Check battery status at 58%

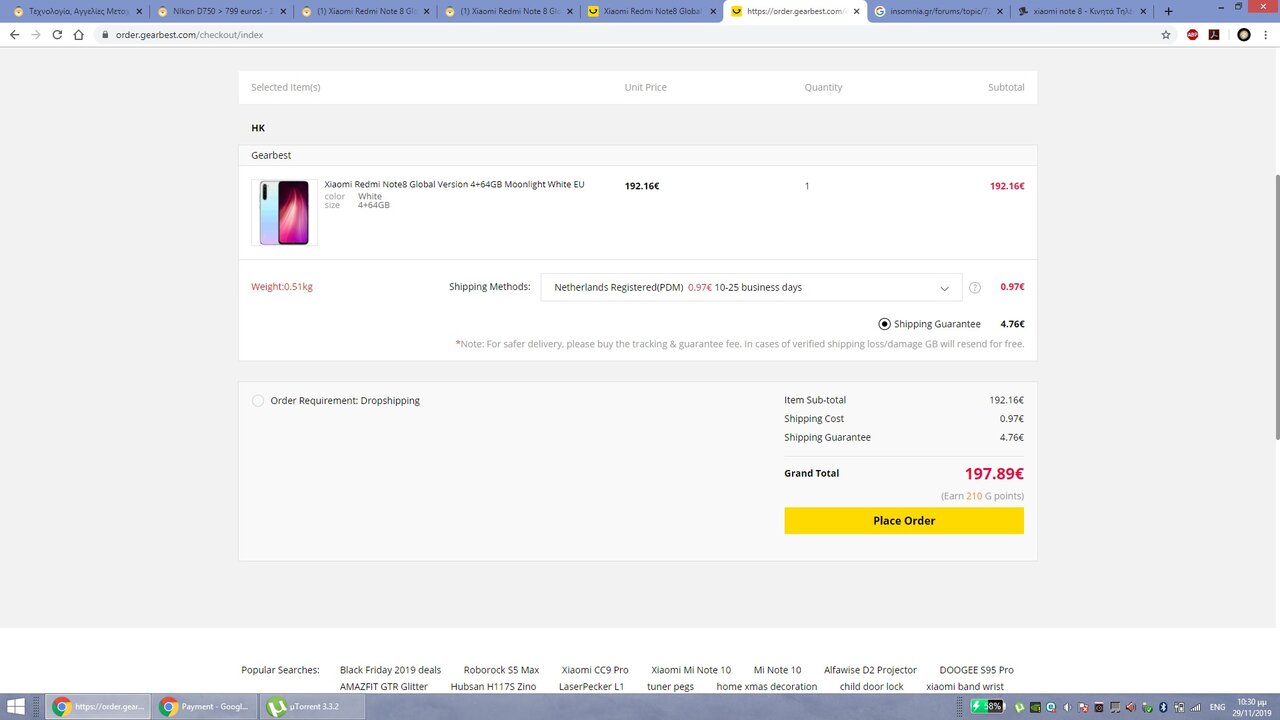tap(988, 706)
